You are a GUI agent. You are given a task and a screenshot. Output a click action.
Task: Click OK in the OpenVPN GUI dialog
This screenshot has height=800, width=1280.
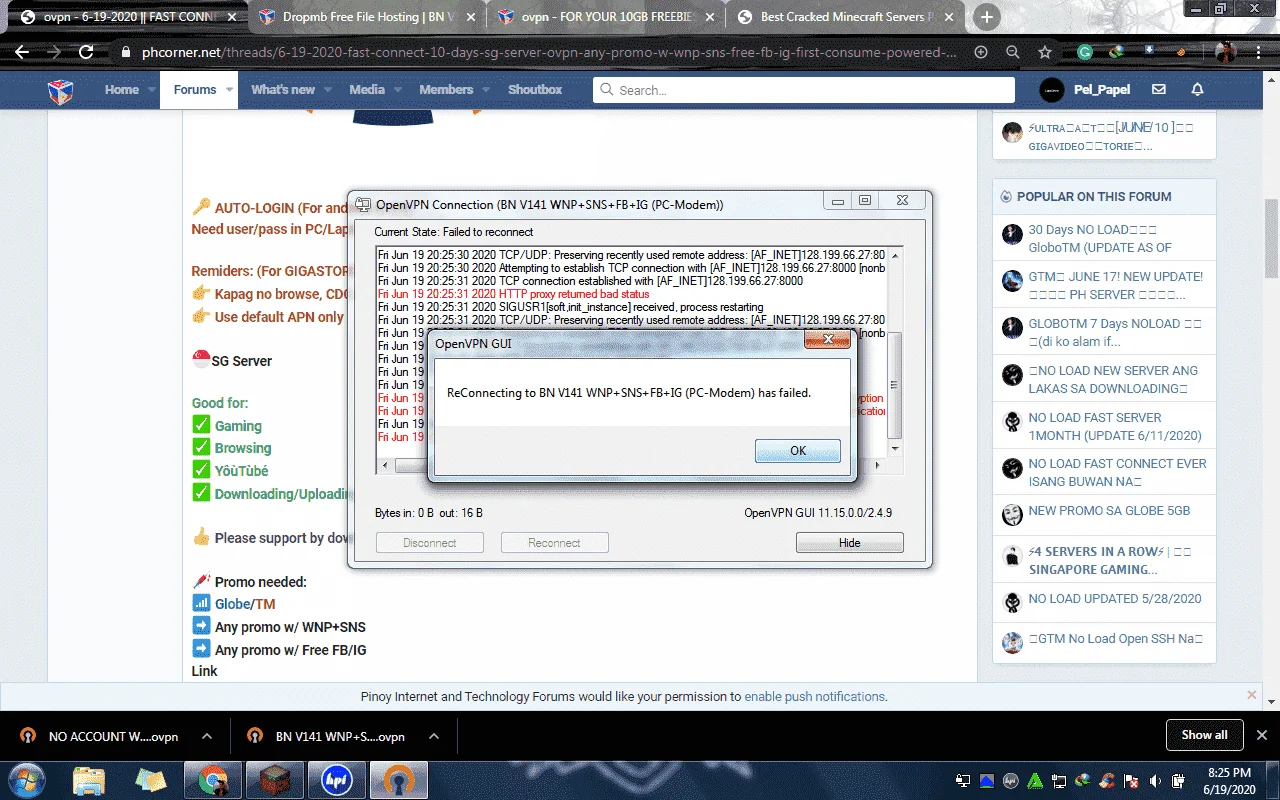[x=797, y=450]
